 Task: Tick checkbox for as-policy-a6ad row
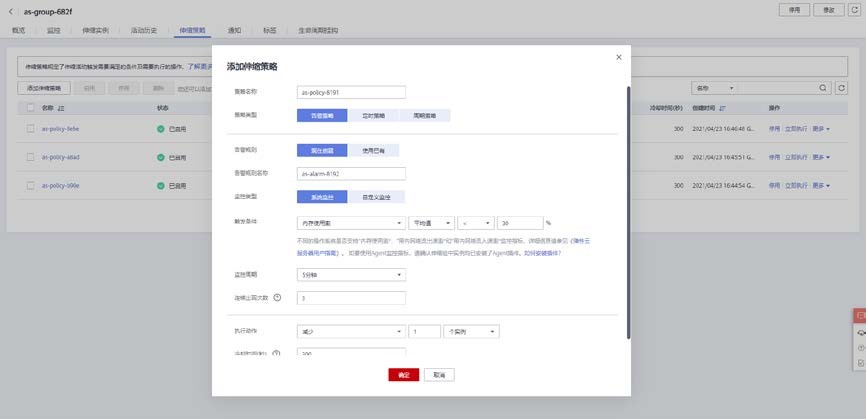click(31, 157)
